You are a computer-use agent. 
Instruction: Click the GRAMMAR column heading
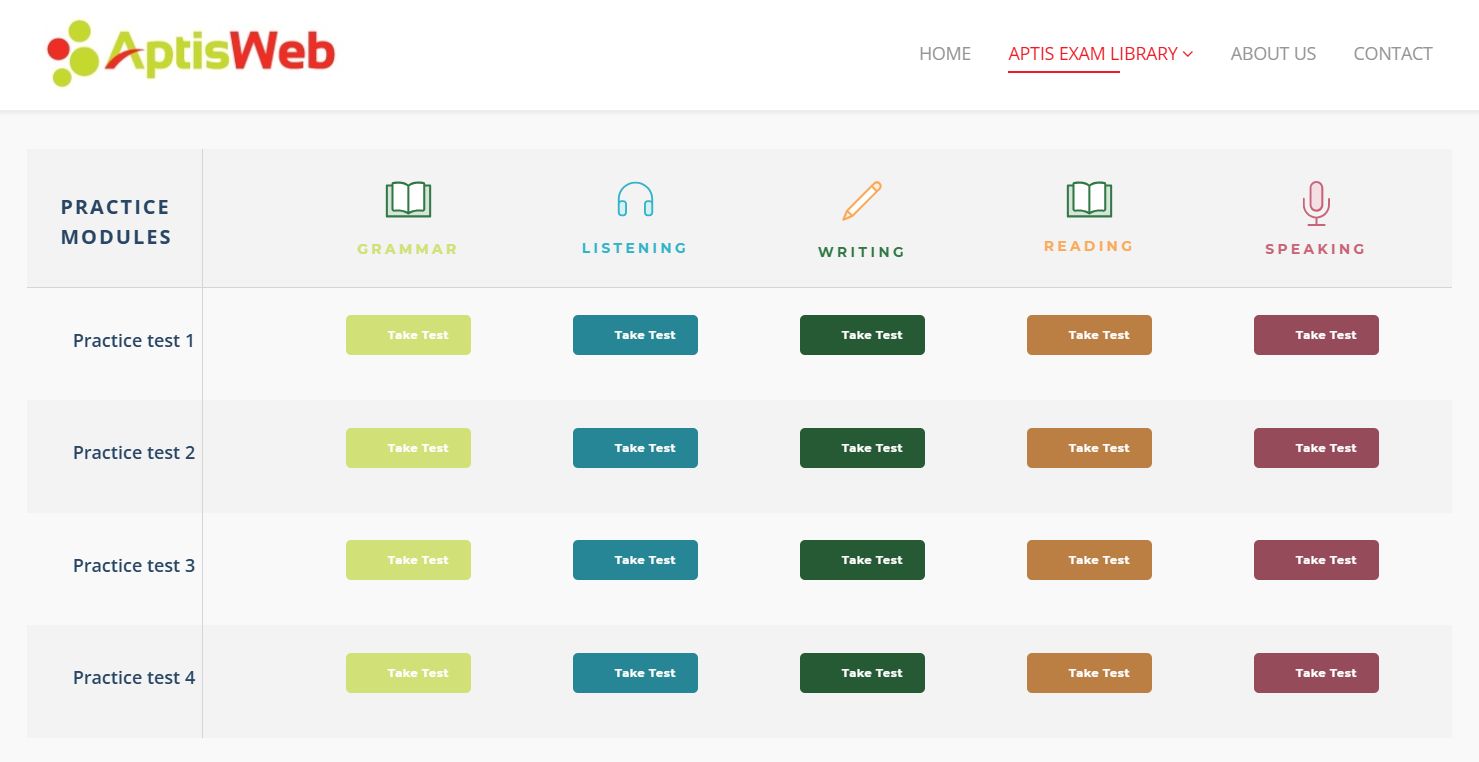pos(407,248)
